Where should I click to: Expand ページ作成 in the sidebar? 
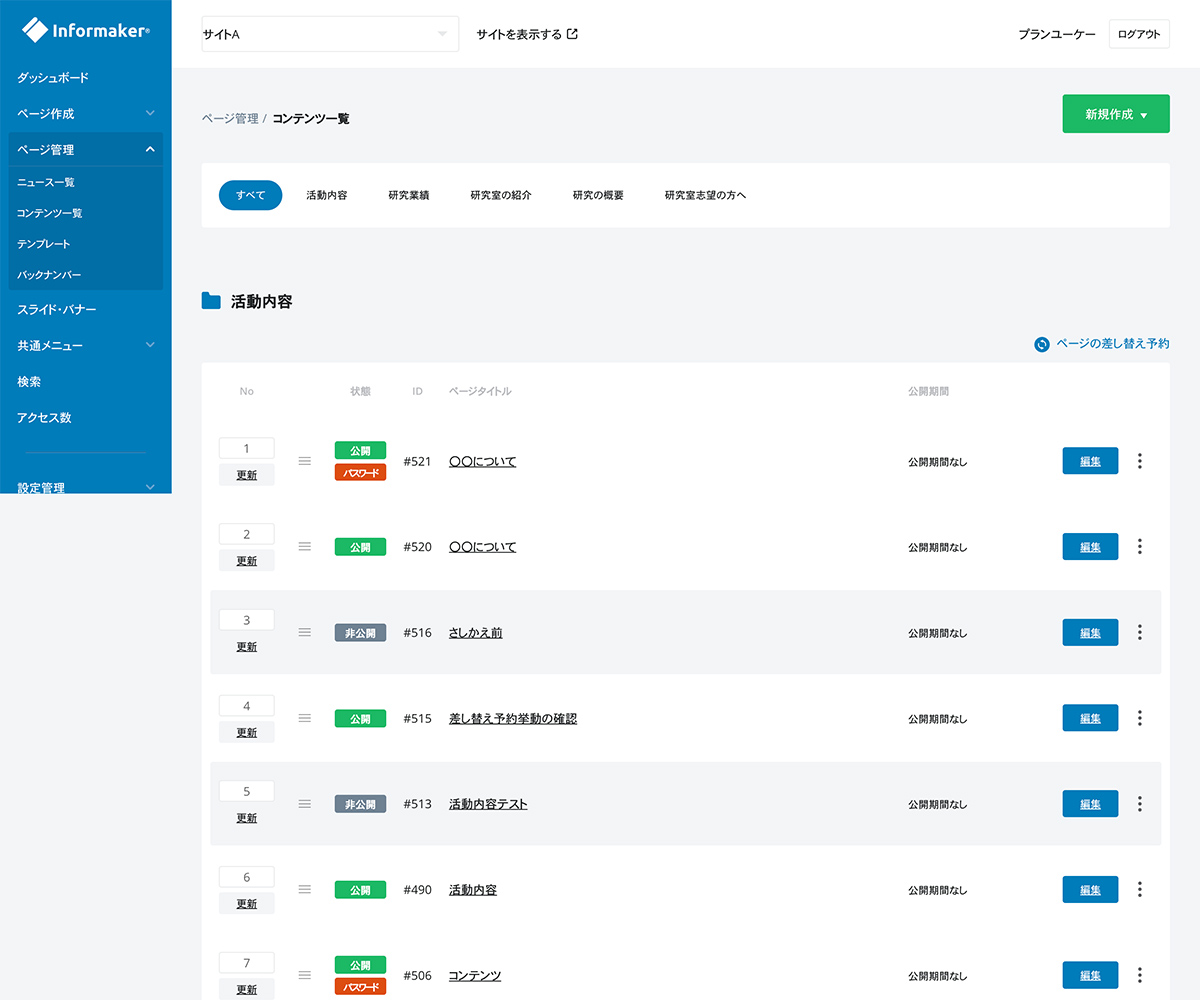(x=85, y=114)
